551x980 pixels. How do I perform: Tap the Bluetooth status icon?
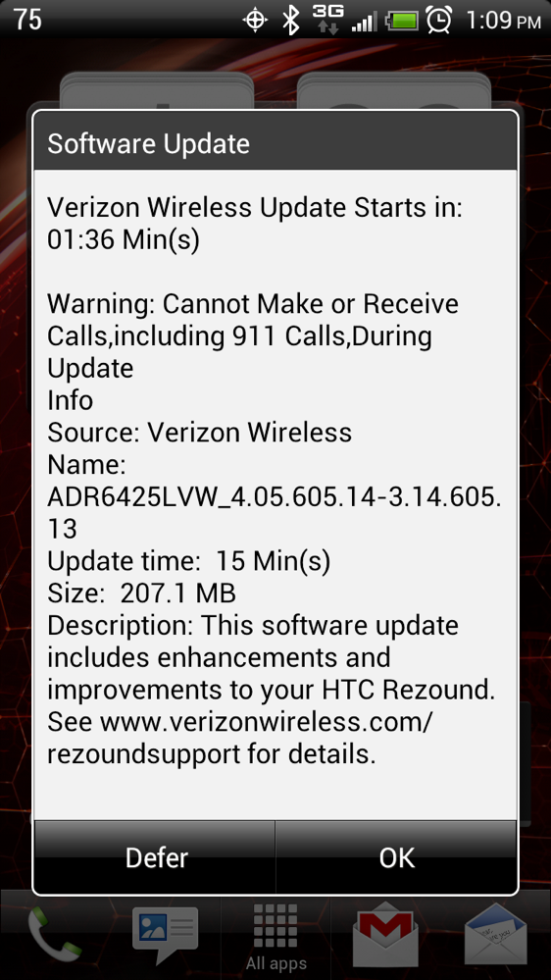[290, 21]
